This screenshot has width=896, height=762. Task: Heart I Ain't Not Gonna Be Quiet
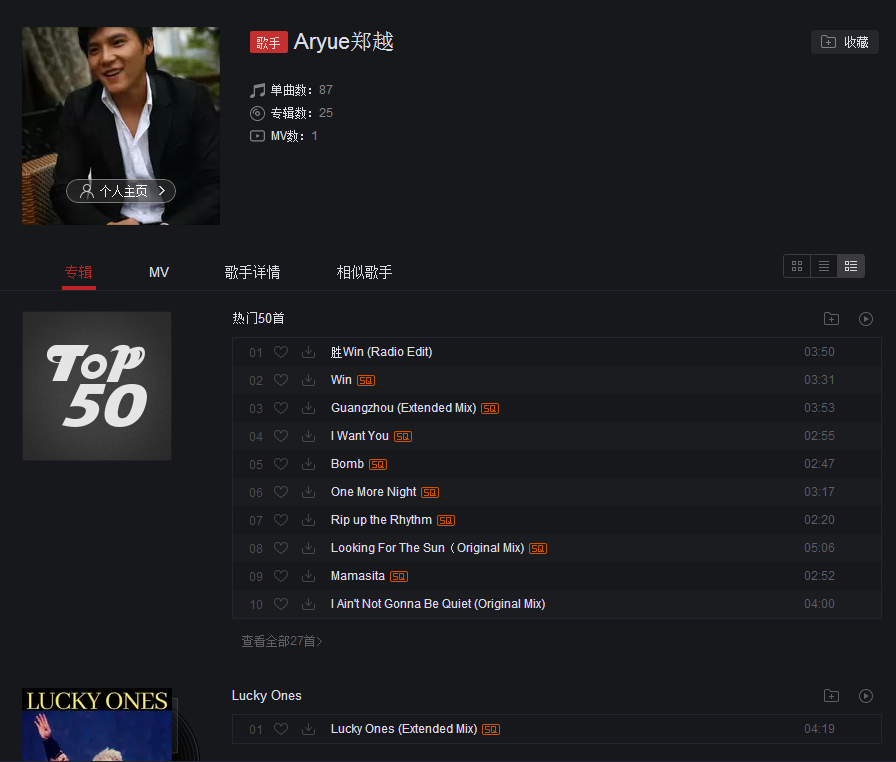[281, 604]
